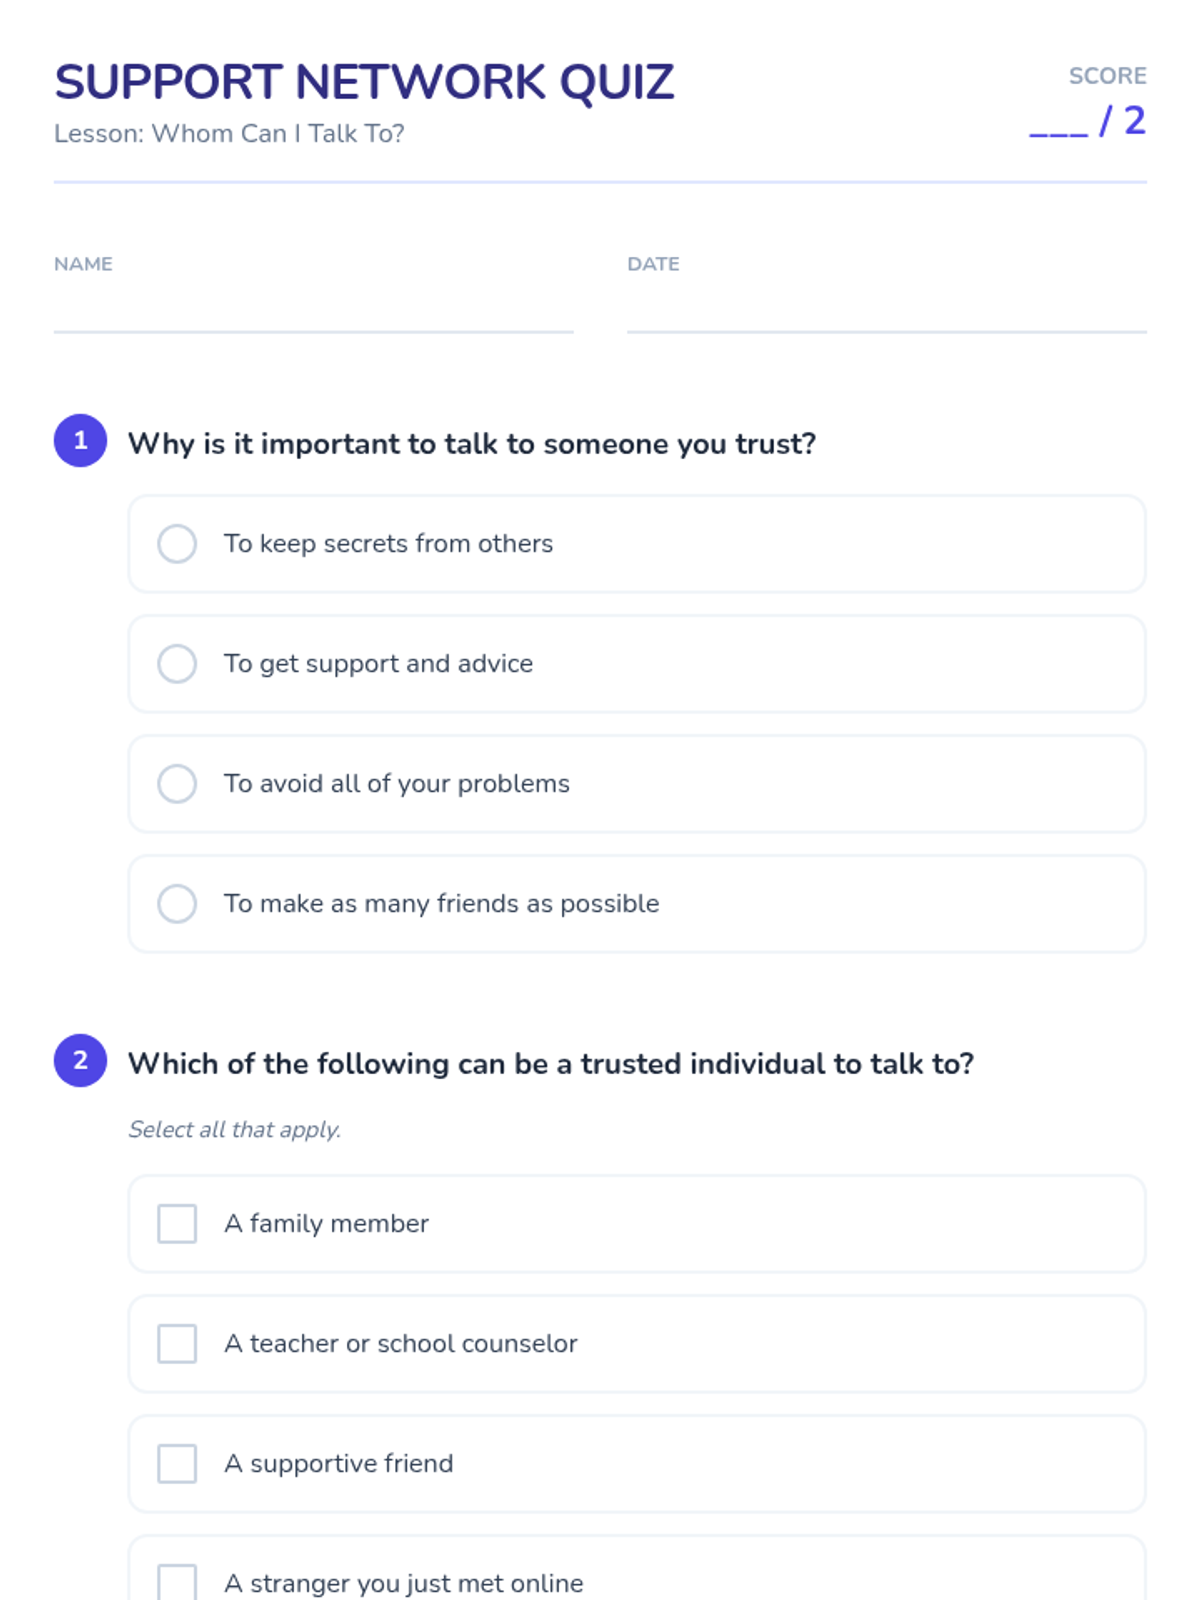The height and width of the screenshot is (1600, 1200).
Task: Click the 'trusted individual' question text
Action: click(x=551, y=1064)
